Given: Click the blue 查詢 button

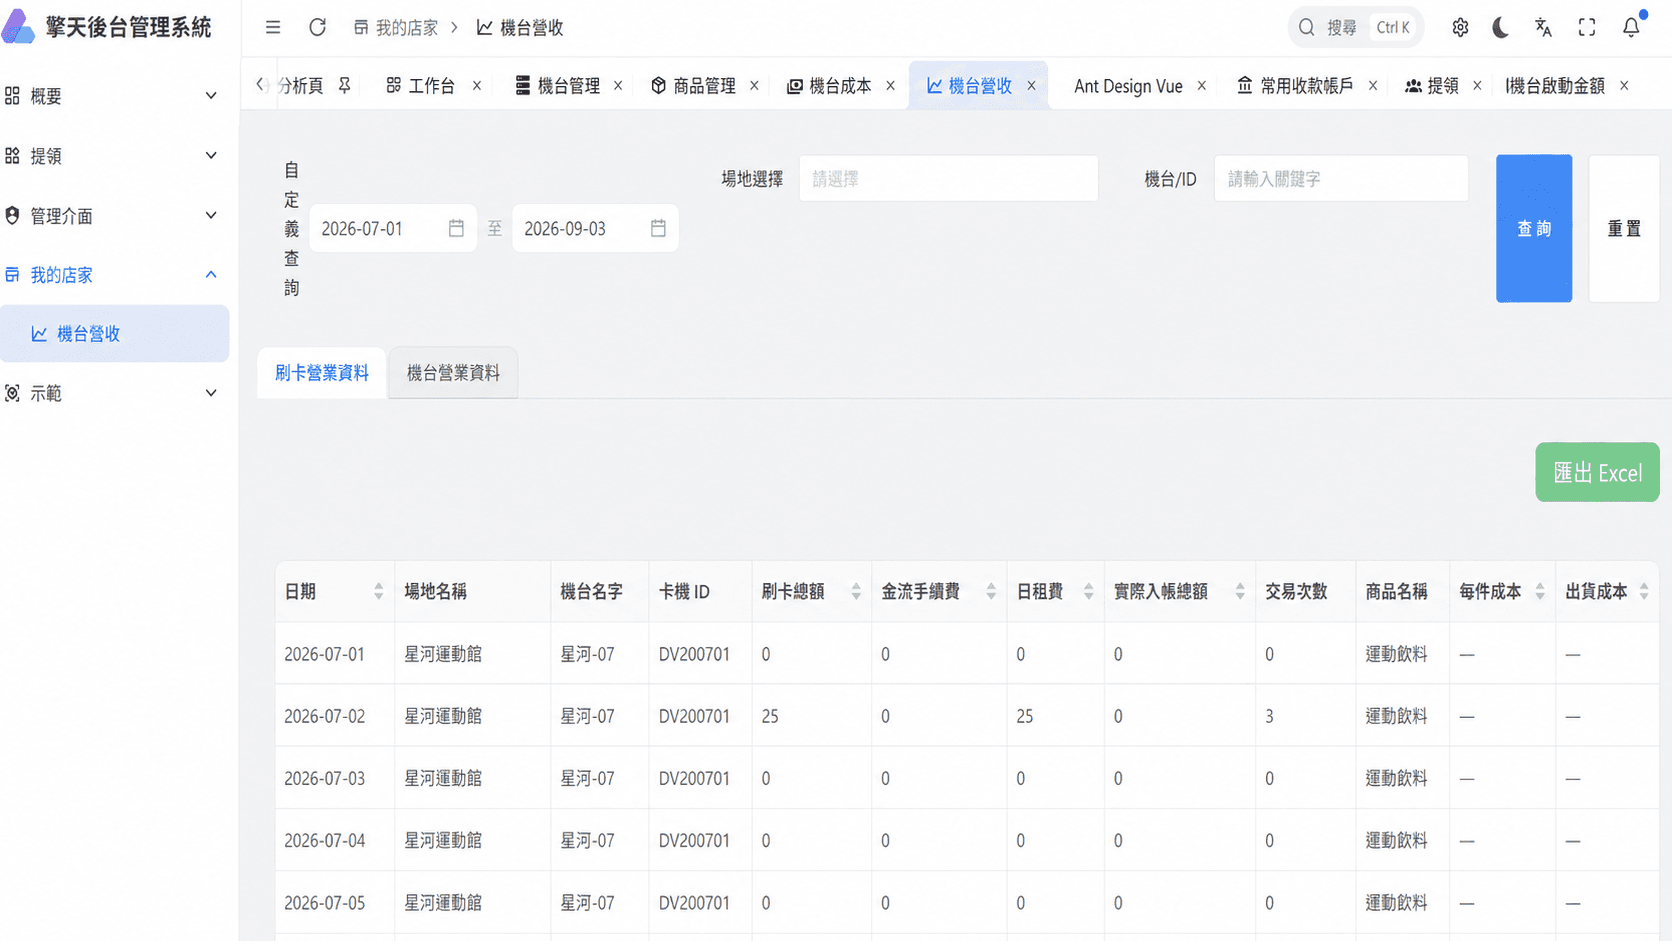Looking at the screenshot, I should (1534, 228).
